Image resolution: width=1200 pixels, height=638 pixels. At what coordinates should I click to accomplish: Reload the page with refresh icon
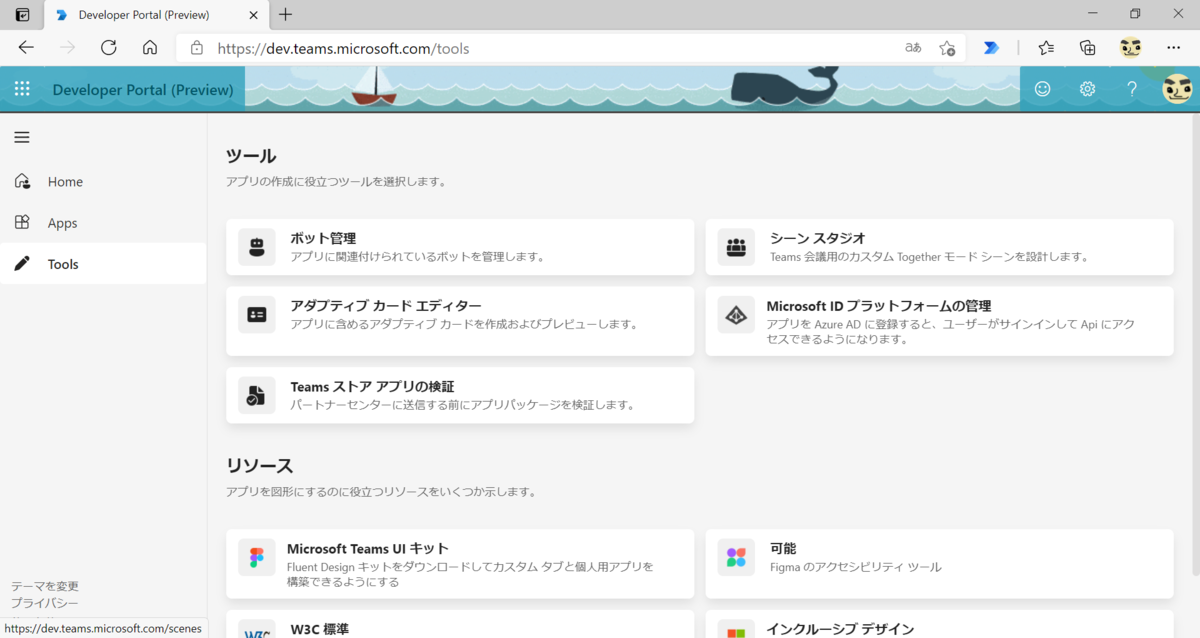[x=109, y=47]
